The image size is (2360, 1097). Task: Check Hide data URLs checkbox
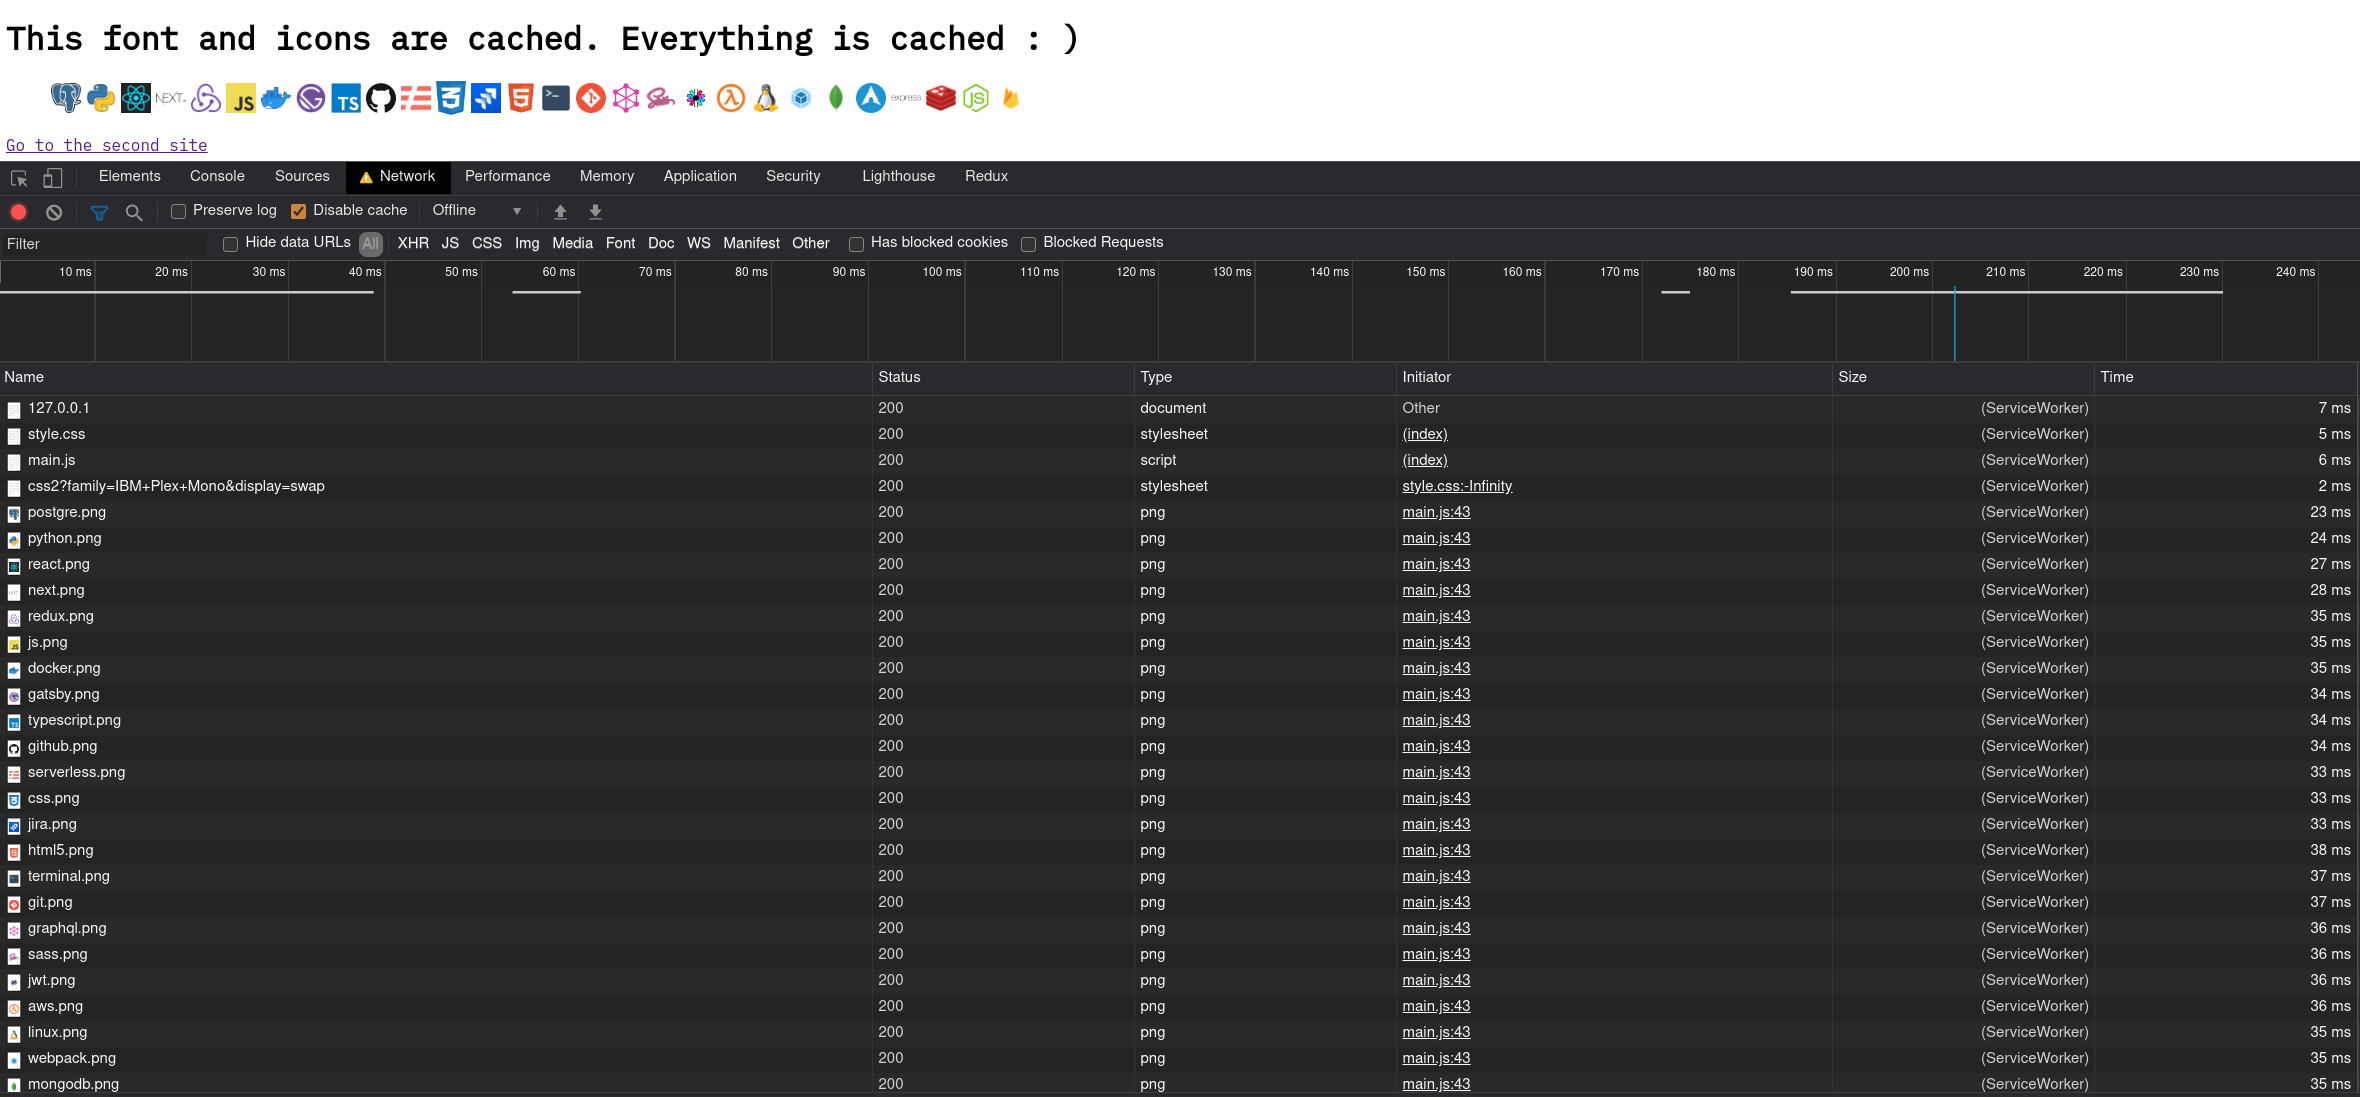pyautogui.click(x=231, y=244)
